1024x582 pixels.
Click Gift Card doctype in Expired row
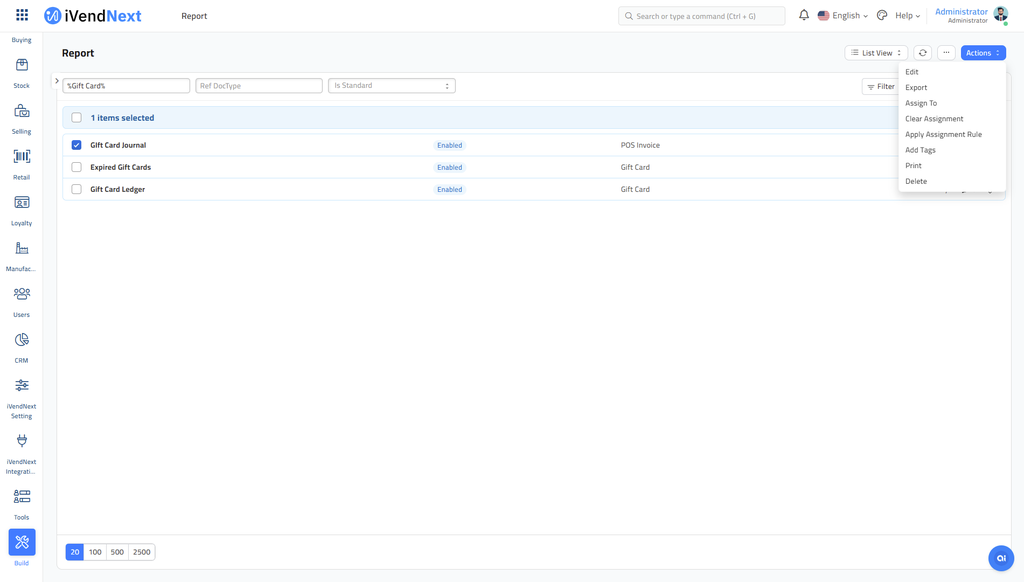(635, 167)
